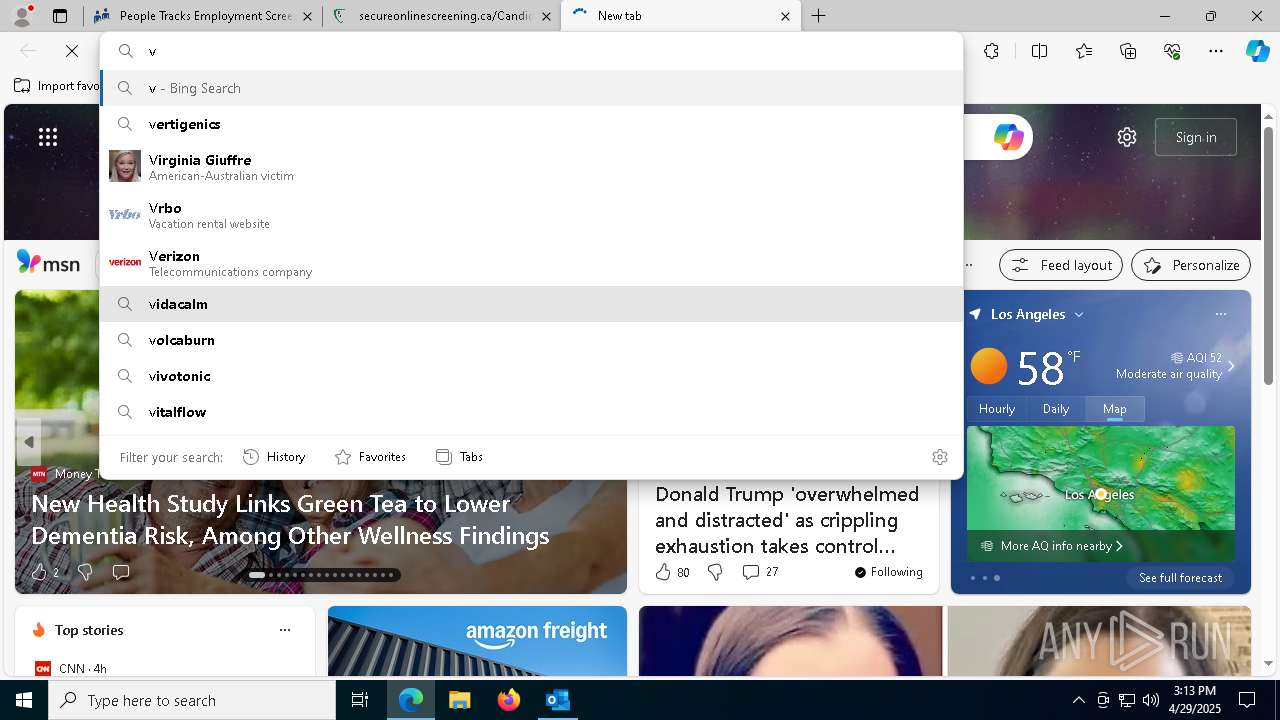
Task: Open the apps grid launcher
Action: click(x=48, y=137)
